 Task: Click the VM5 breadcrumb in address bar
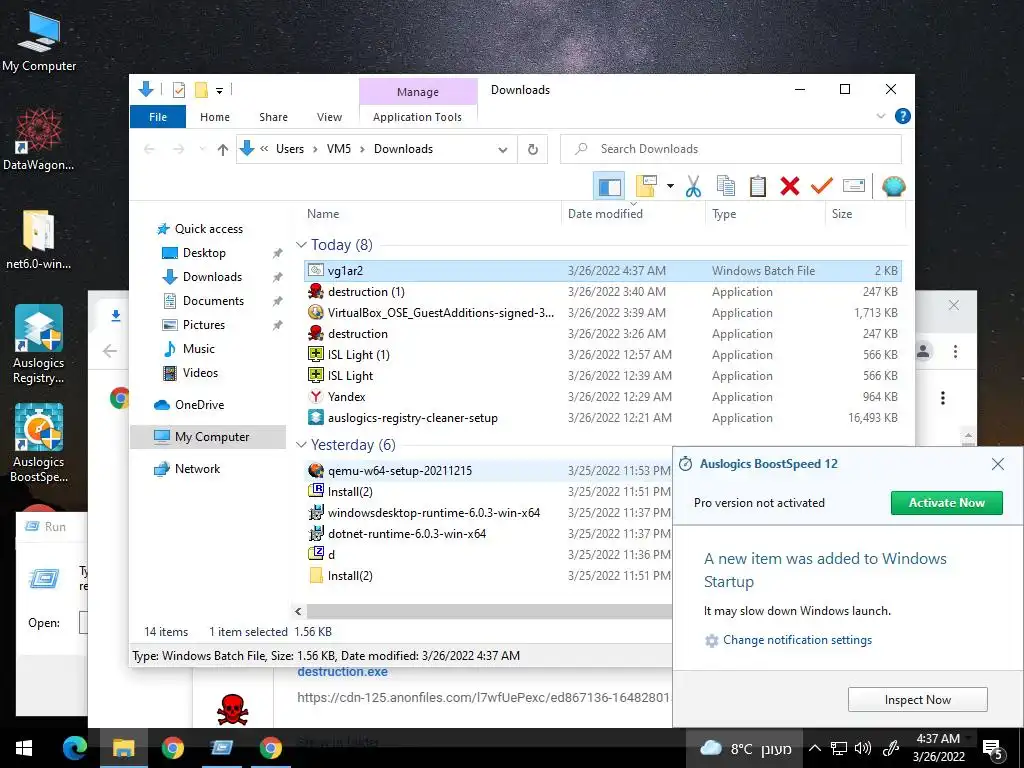point(339,149)
